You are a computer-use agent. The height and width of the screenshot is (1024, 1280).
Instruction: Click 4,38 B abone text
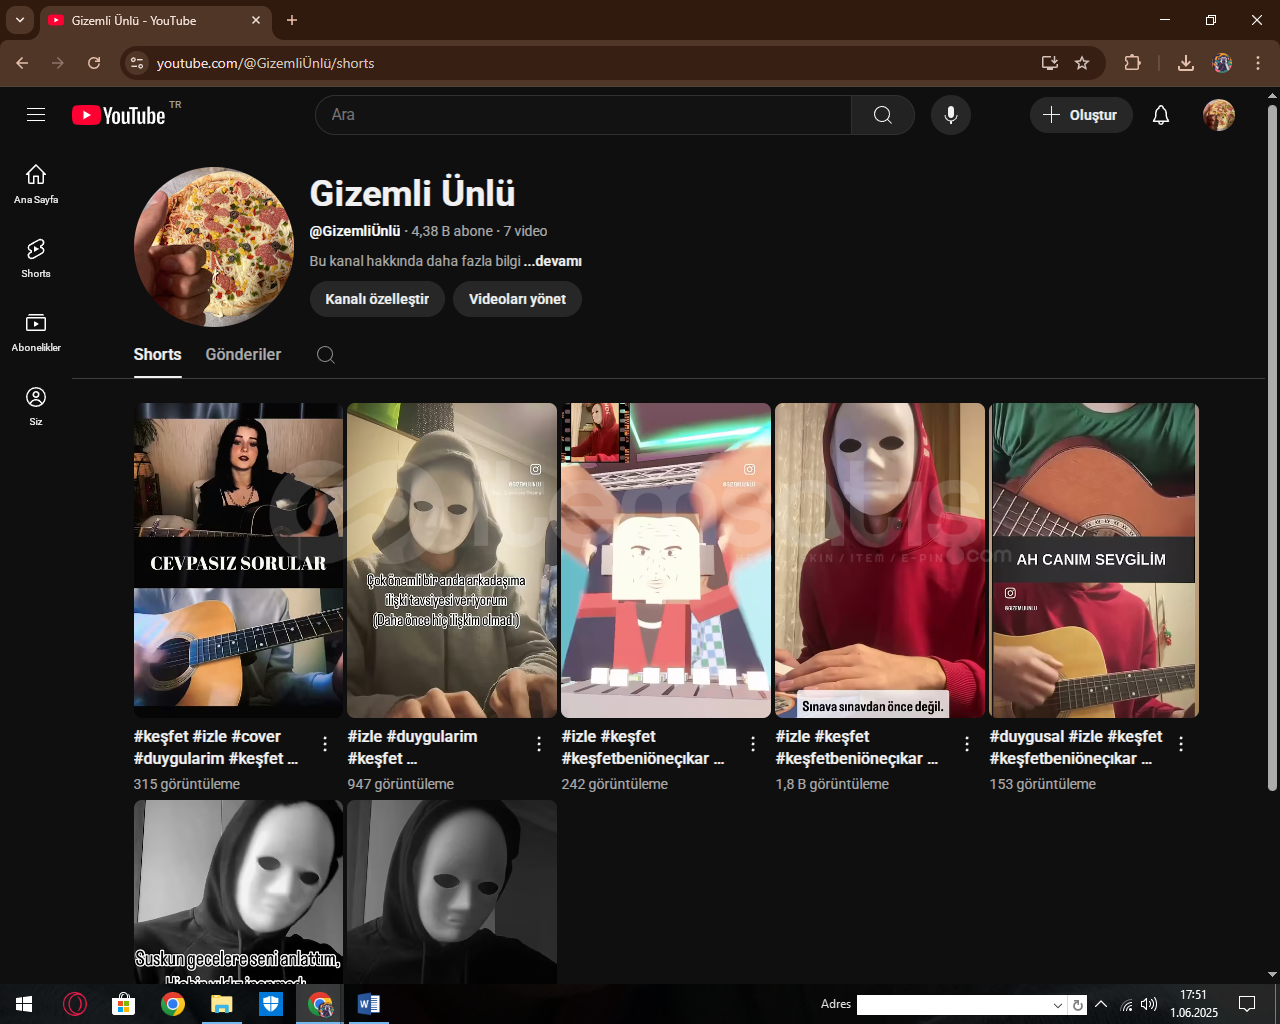pos(452,231)
